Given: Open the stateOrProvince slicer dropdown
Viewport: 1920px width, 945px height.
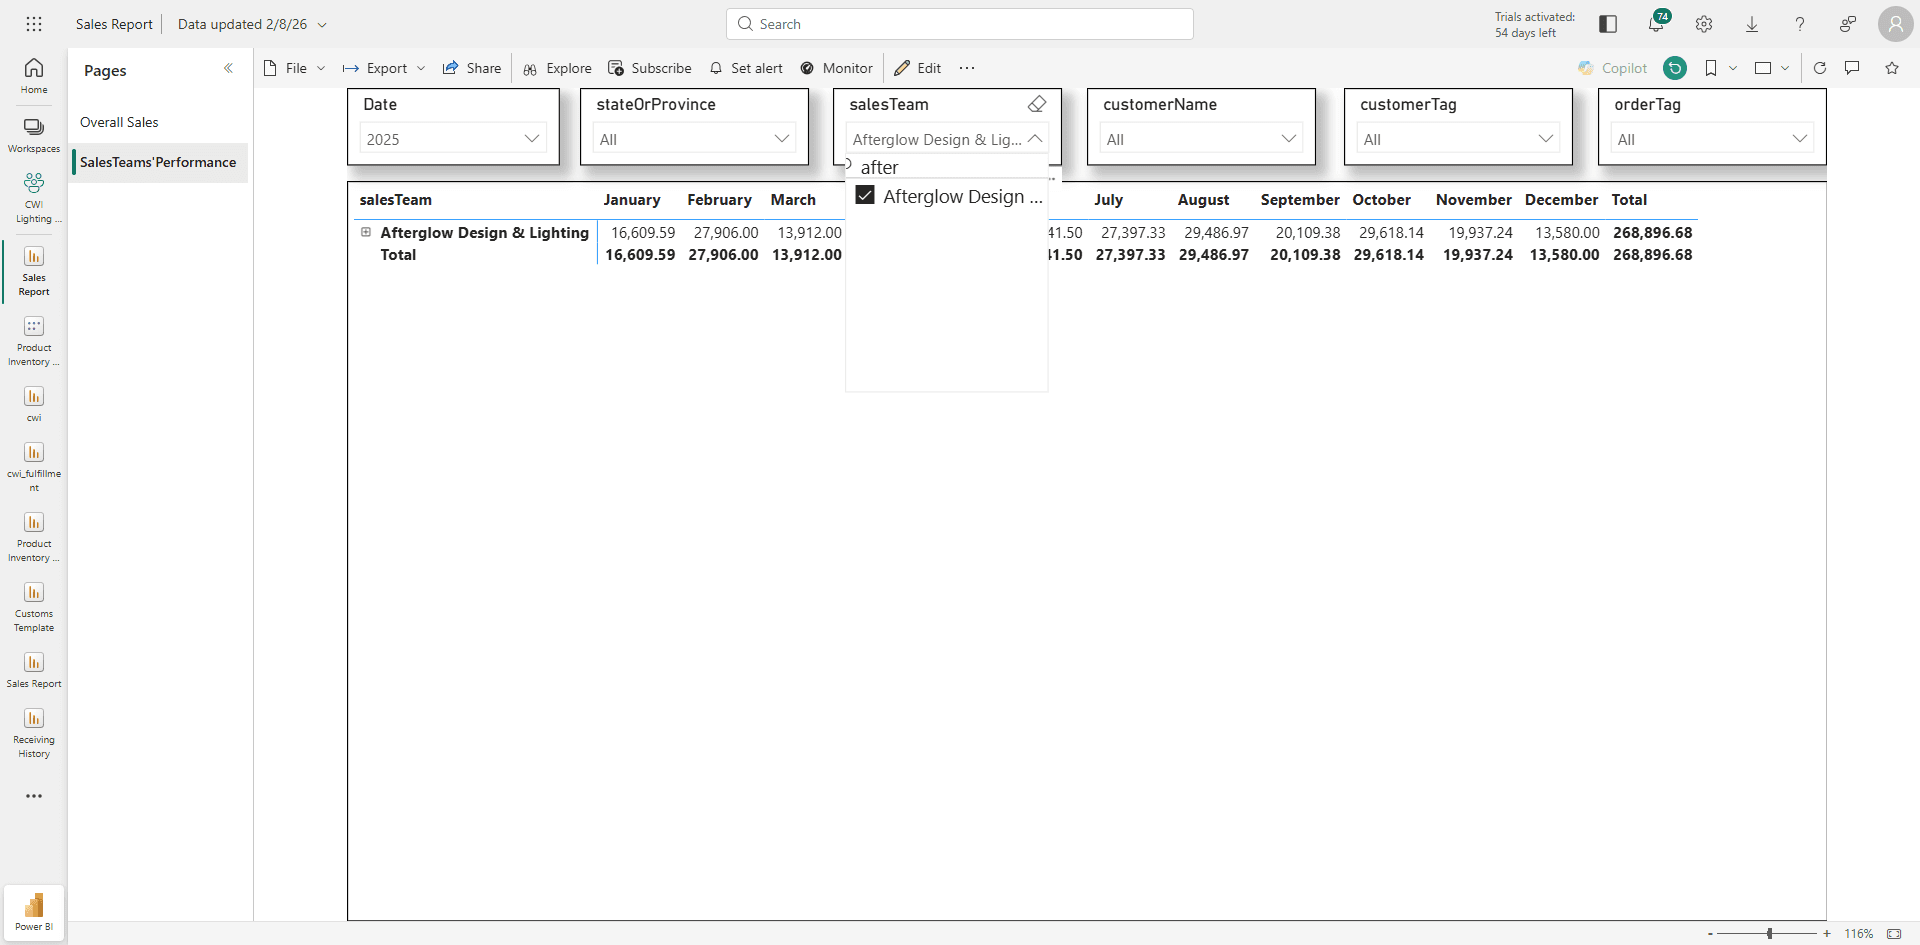Looking at the screenshot, I should [x=694, y=139].
